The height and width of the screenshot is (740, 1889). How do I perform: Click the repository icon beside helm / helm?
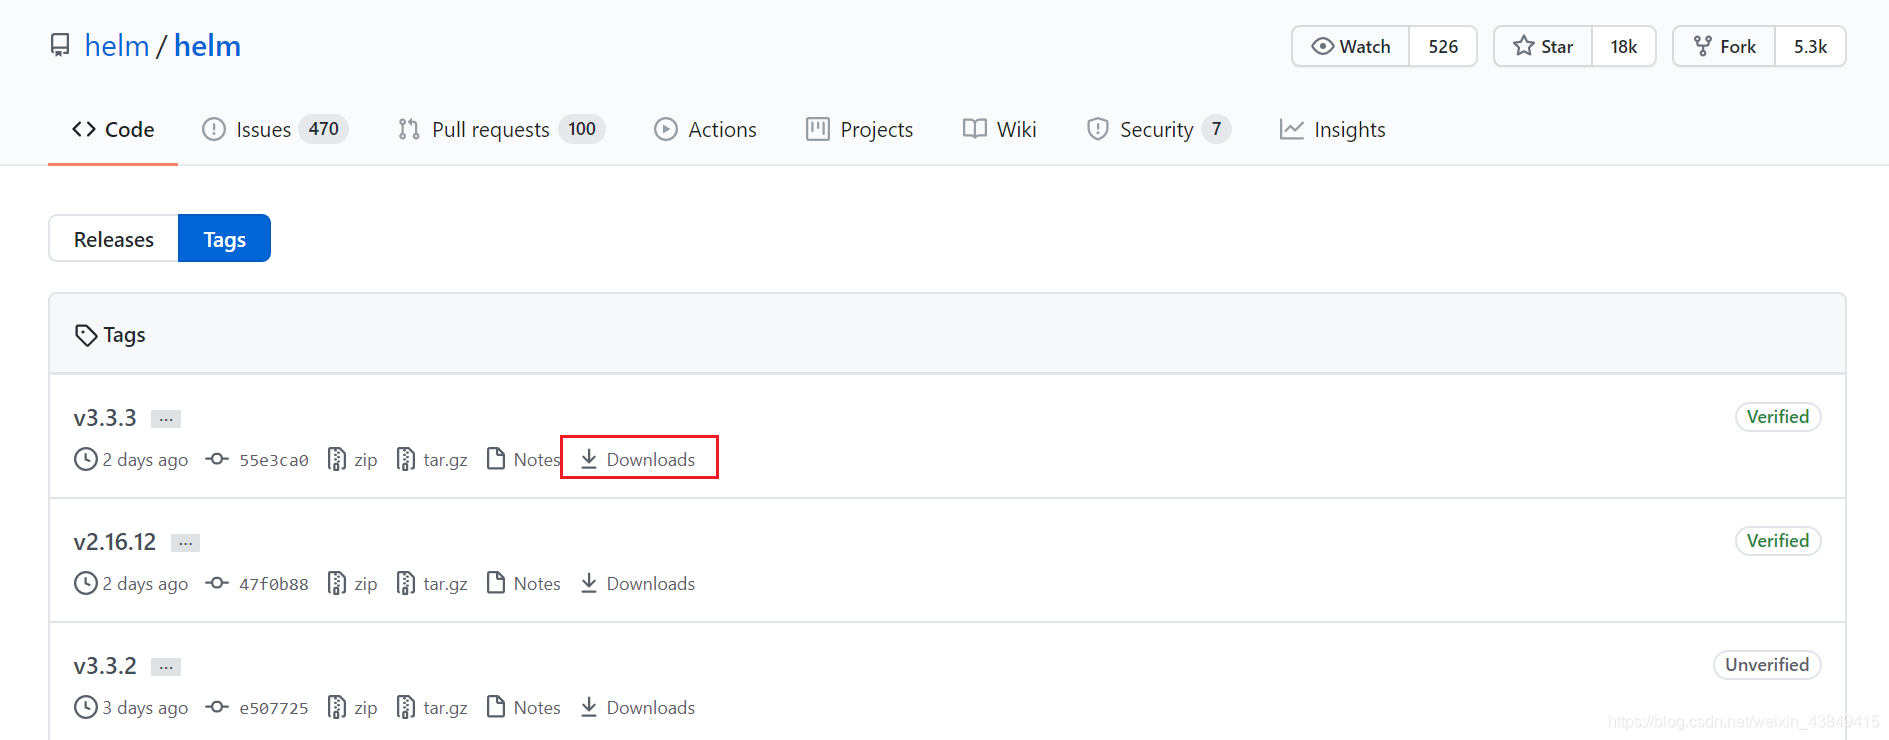[60, 46]
